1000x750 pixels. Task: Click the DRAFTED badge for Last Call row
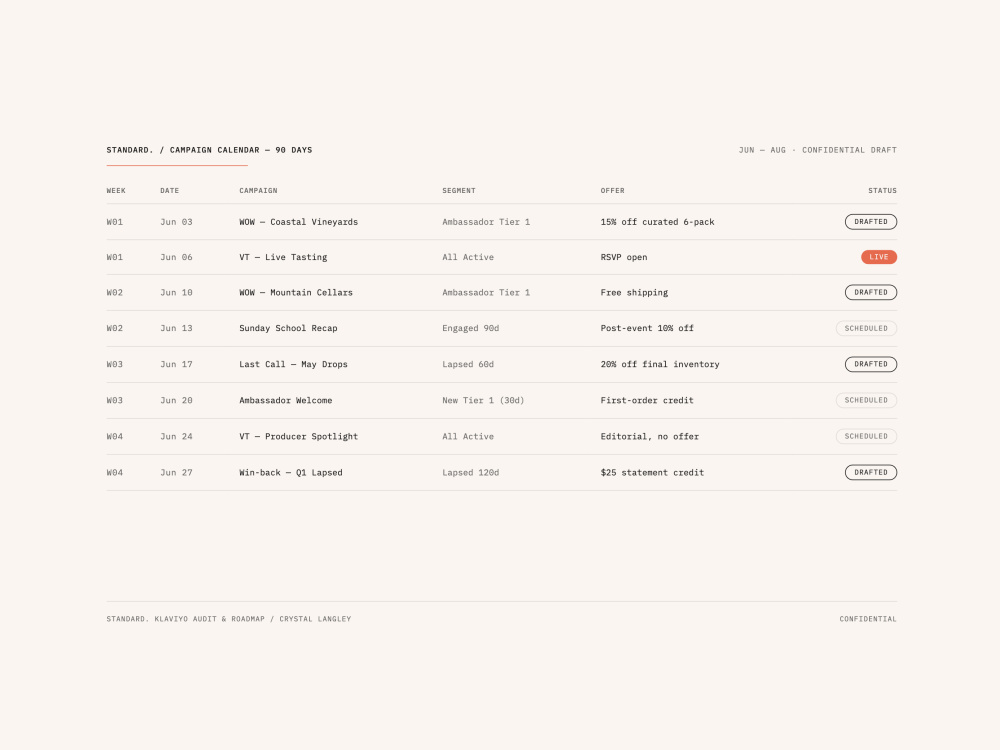click(x=871, y=364)
